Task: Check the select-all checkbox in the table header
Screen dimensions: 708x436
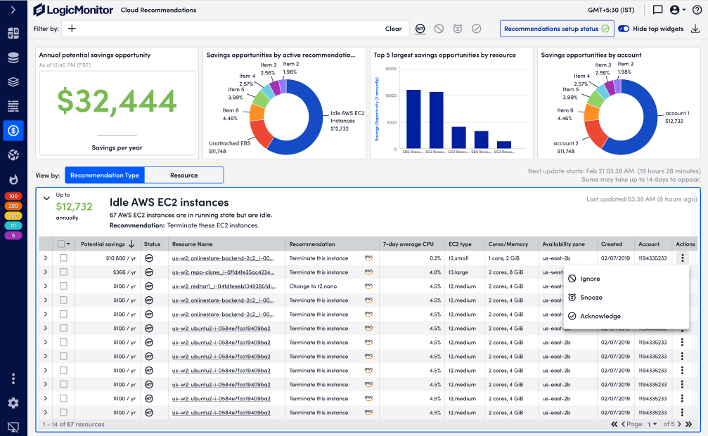Action: click(63, 243)
